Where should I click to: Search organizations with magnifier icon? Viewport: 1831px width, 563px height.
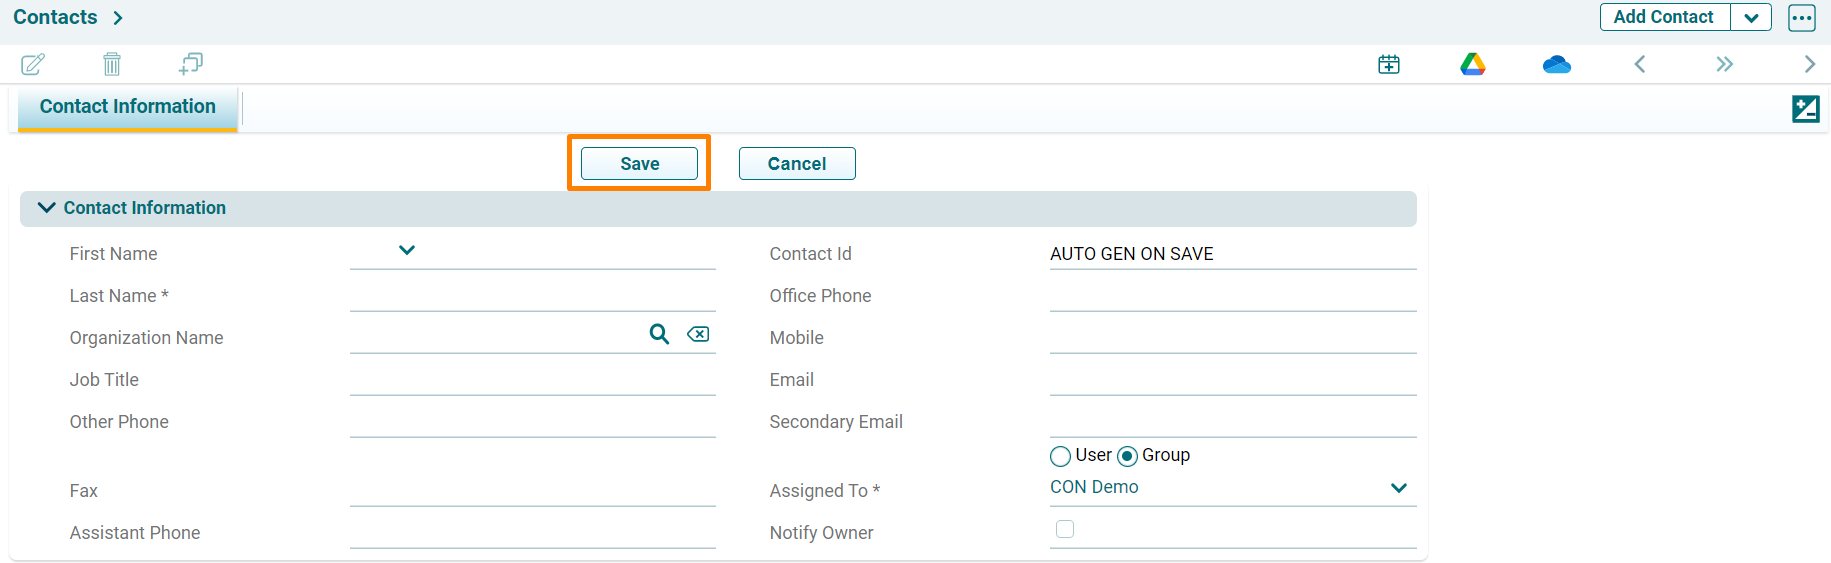659,334
